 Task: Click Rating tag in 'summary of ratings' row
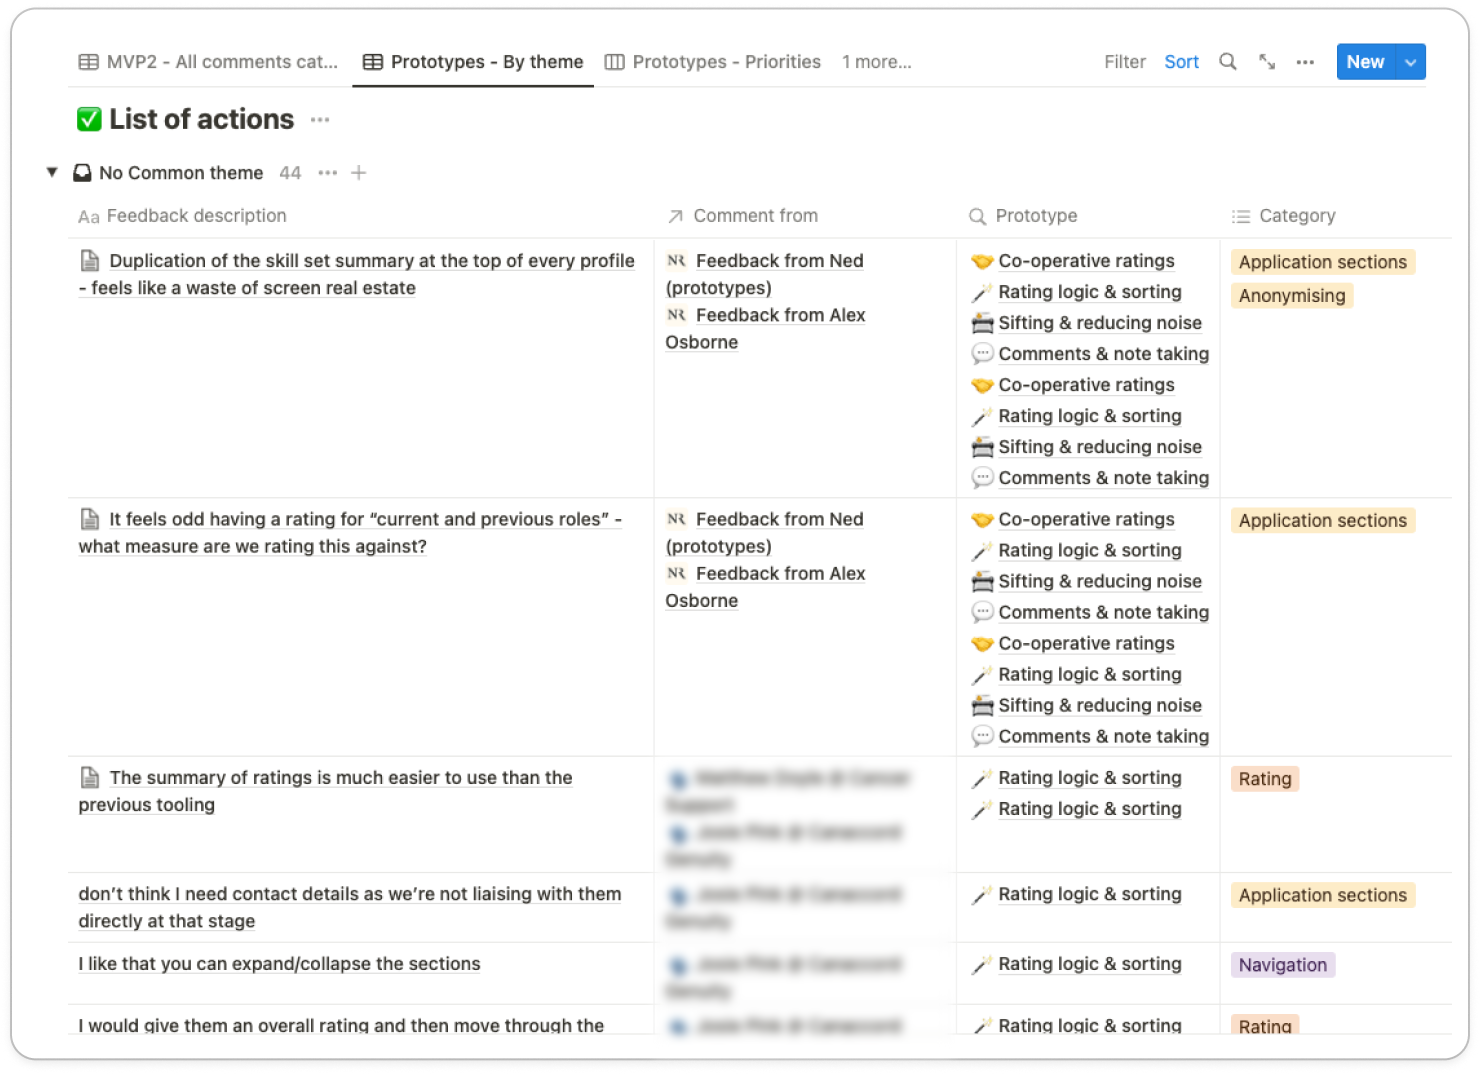(1265, 779)
